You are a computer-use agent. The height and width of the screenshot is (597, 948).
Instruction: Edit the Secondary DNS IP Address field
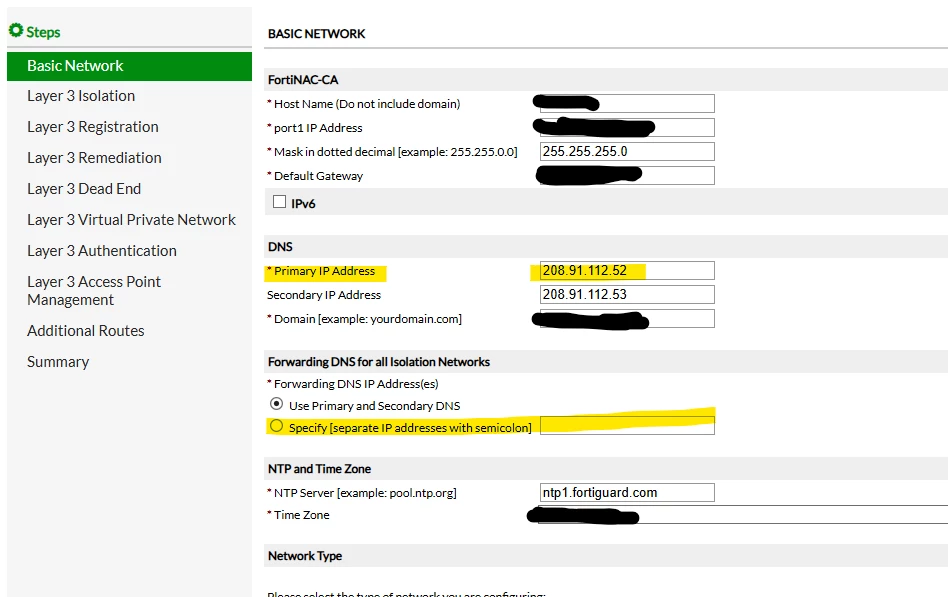coord(627,295)
